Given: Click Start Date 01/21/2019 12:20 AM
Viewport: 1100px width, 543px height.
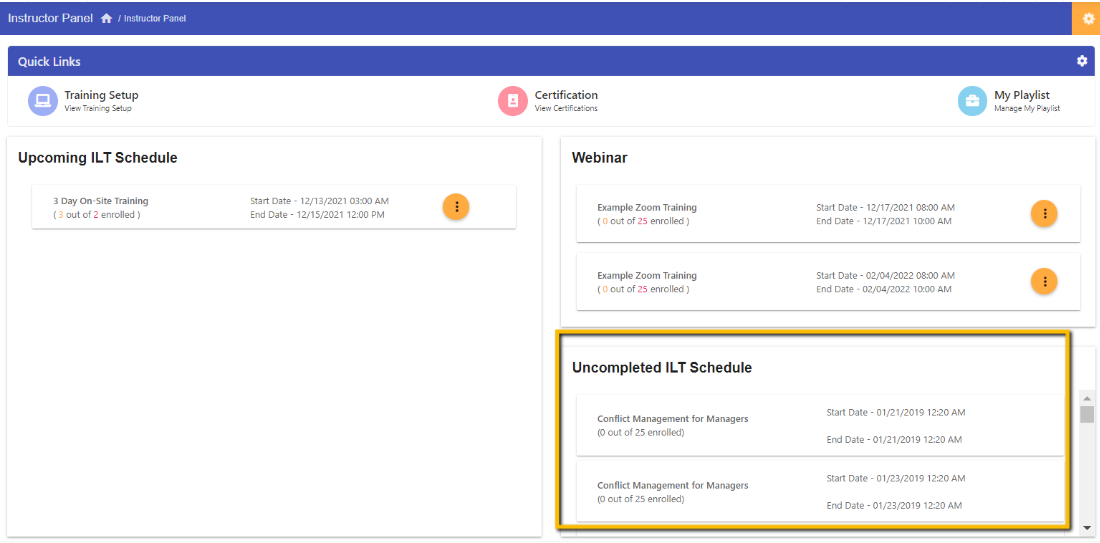Looking at the screenshot, I should [x=896, y=413].
